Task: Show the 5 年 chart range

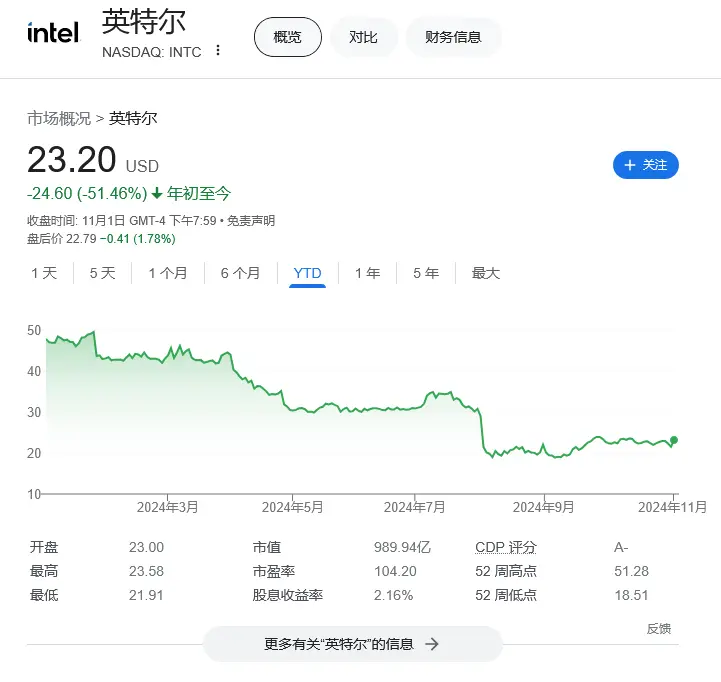Action: [x=426, y=273]
